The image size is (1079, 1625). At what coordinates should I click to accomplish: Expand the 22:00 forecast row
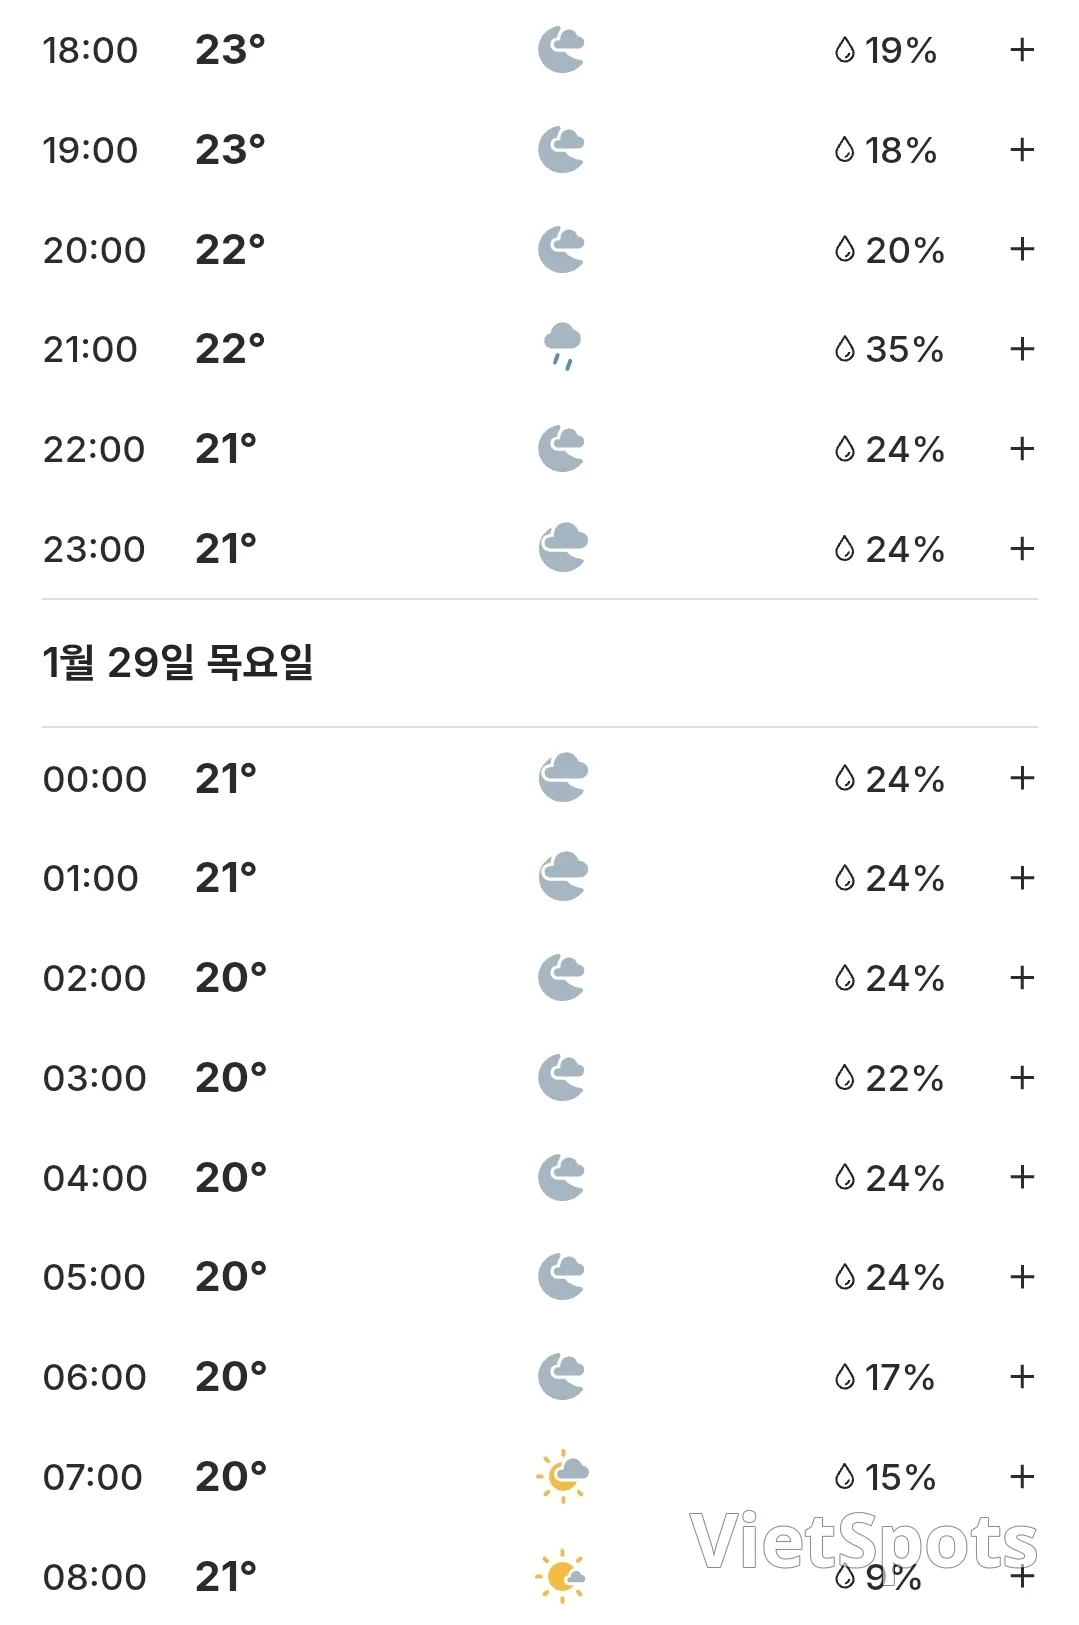(1021, 449)
